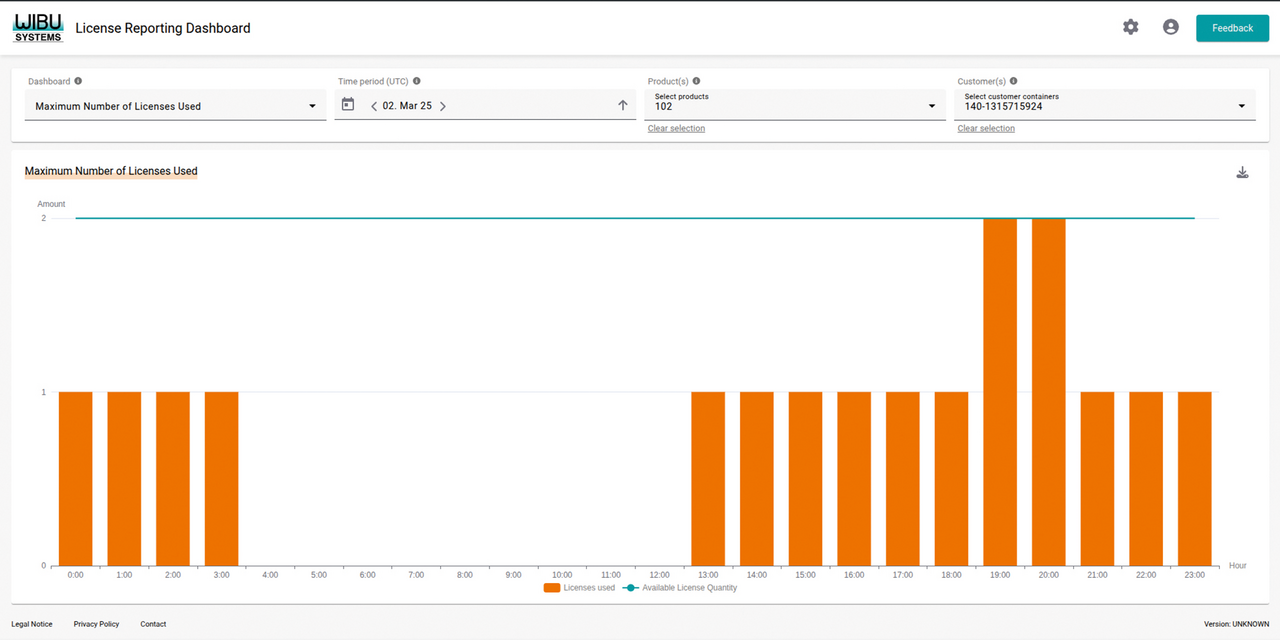Select the orange Licenses used color swatch

(x=552, y=588)
